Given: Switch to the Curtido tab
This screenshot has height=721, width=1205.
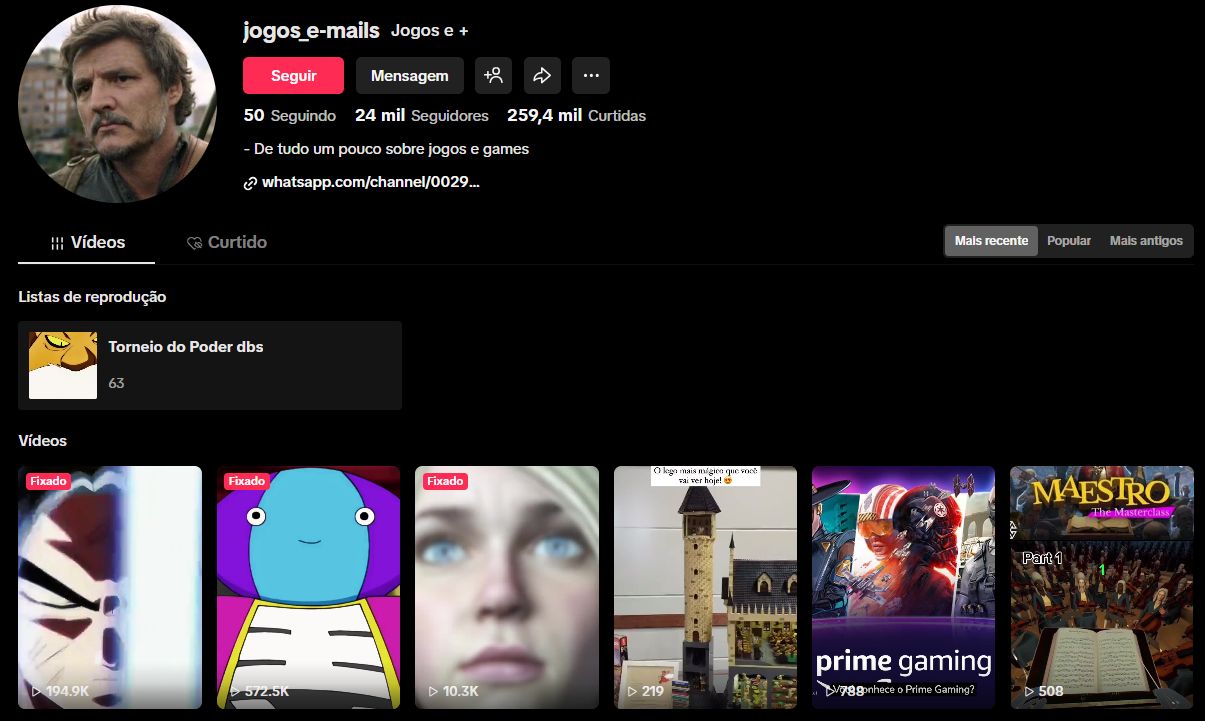Looking at the screenshot, I should coord(226,243).
